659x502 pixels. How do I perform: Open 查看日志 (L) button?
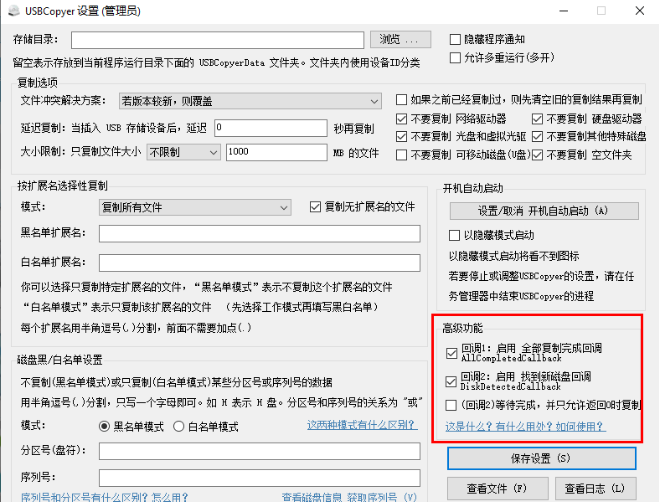click(595, 488)
